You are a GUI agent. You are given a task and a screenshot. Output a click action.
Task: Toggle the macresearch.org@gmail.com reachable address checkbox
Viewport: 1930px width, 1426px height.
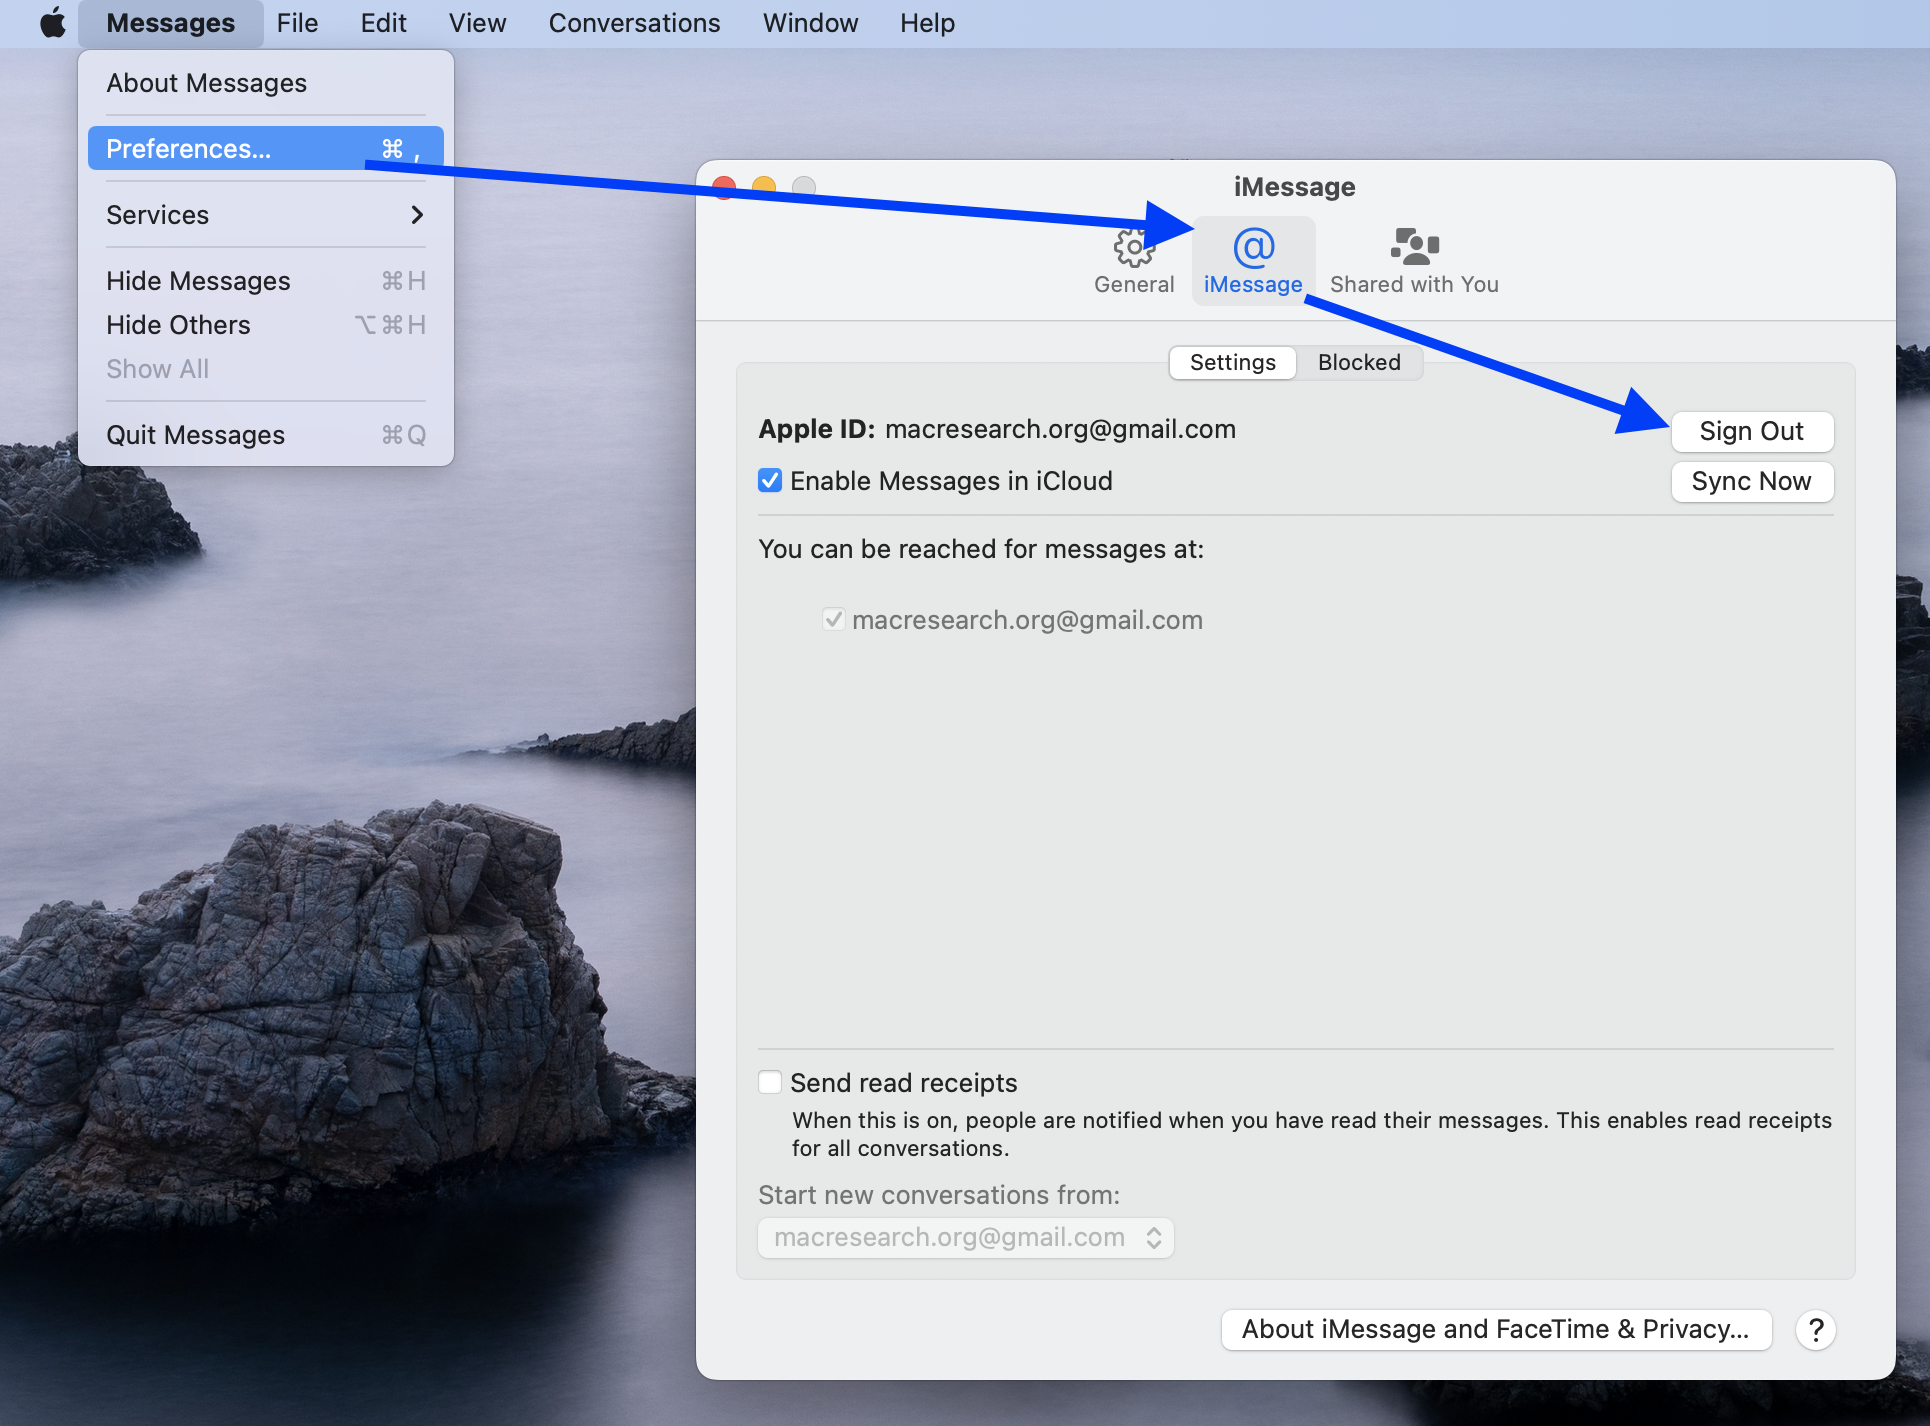833,620
